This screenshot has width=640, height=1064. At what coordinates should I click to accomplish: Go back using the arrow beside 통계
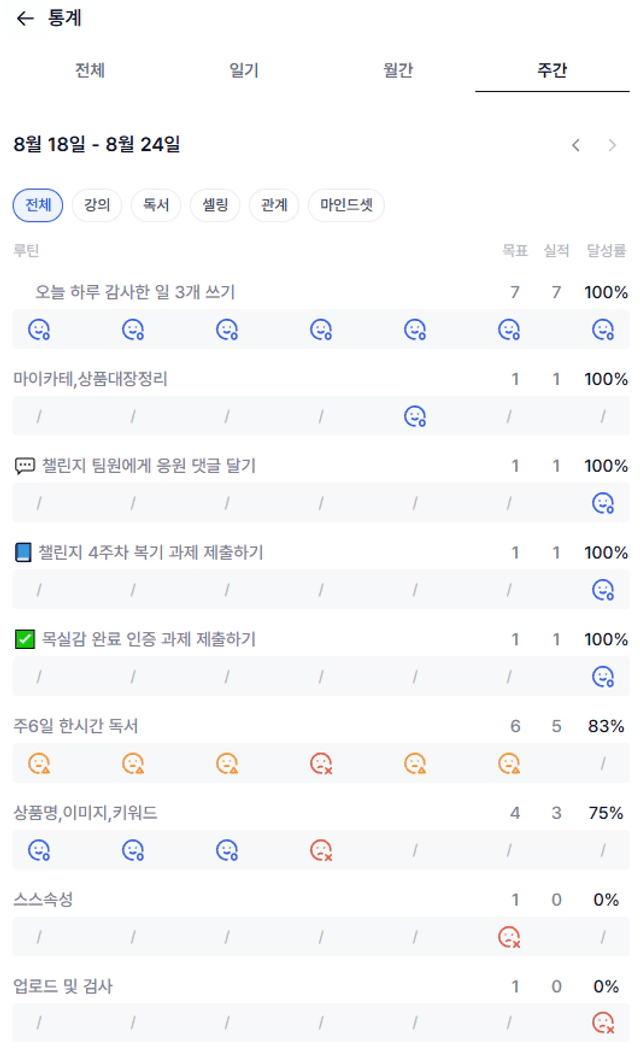[25, 18]
